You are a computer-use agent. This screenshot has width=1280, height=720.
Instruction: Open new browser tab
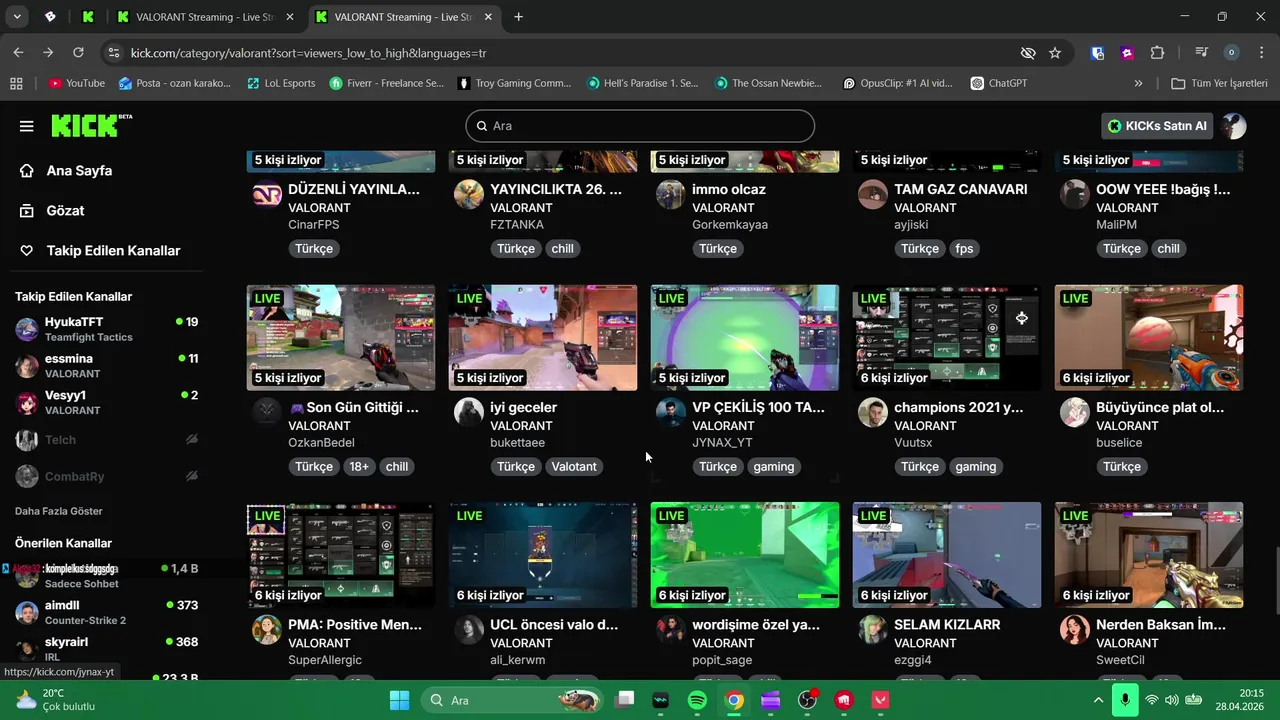(518, 17)
